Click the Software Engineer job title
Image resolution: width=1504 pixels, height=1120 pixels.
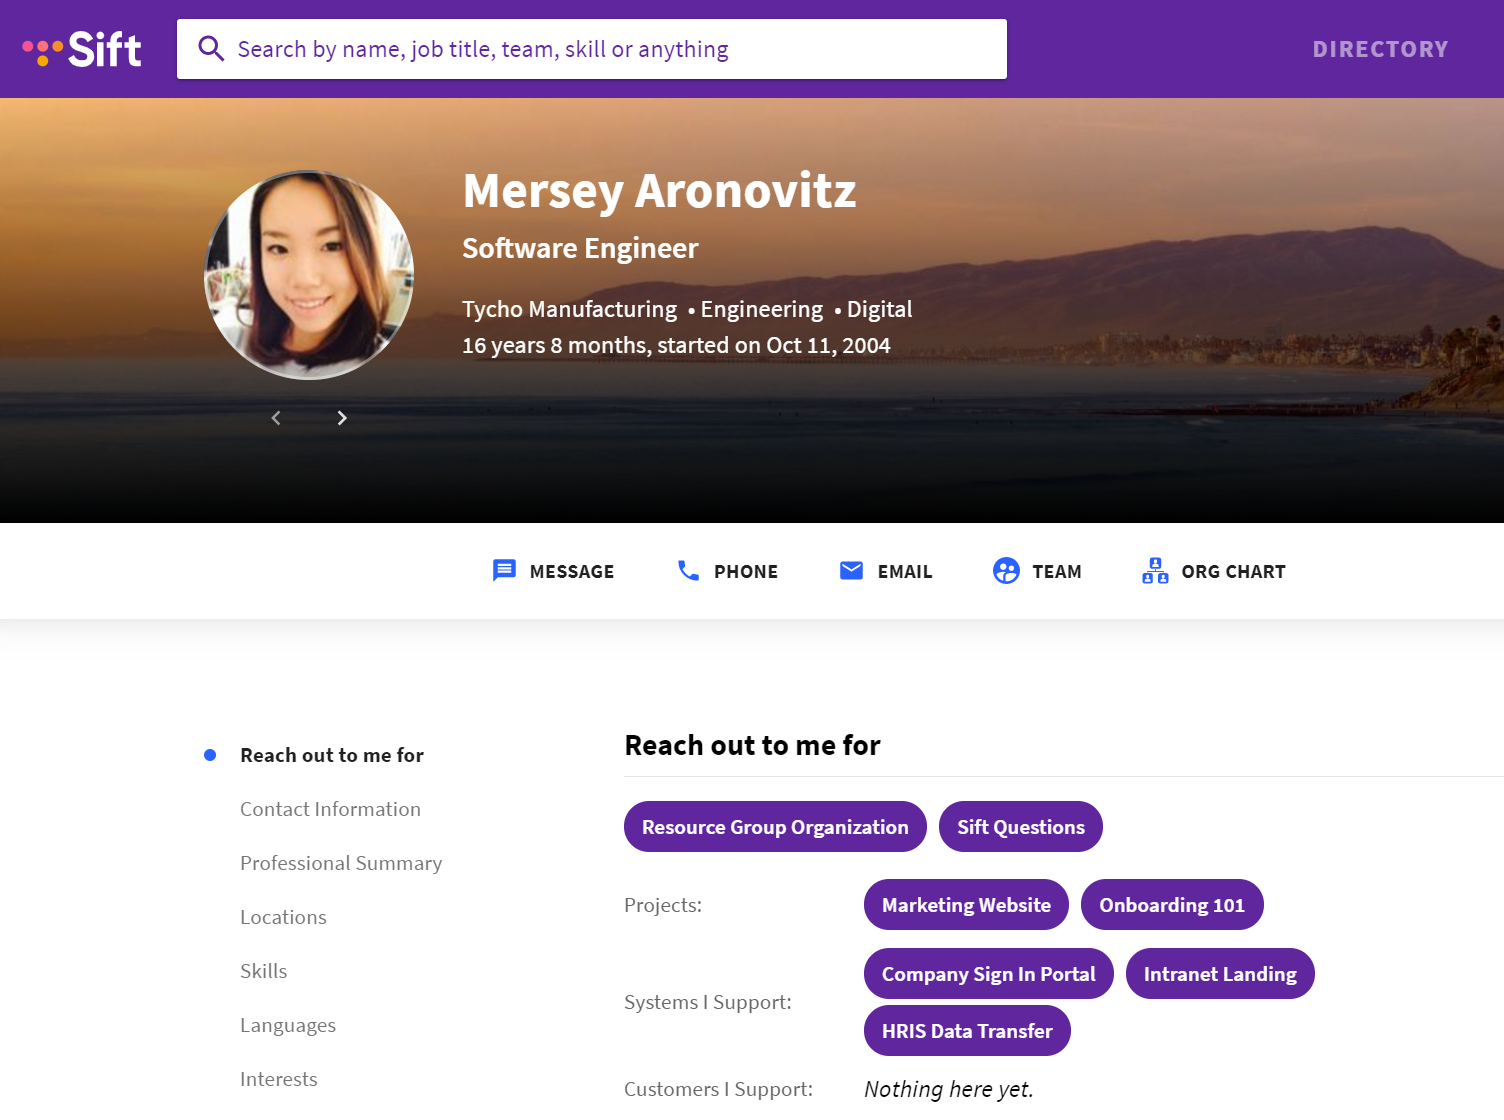pyautogui.click(x=580, y=248)
